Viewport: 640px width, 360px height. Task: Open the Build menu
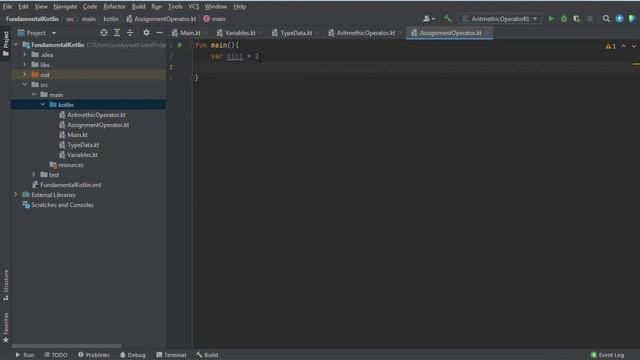pyautogui.click(x=138, y=7)
